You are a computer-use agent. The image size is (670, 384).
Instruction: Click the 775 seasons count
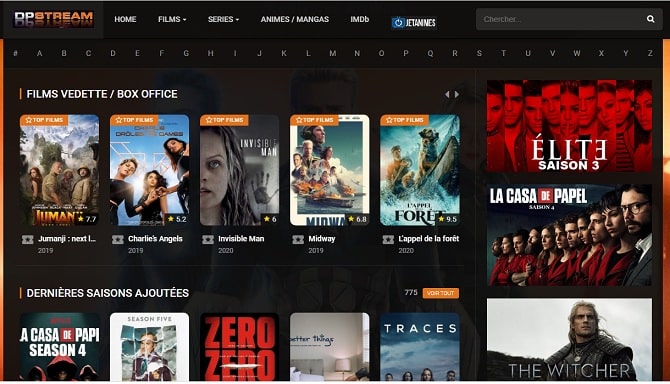point(411,293)
